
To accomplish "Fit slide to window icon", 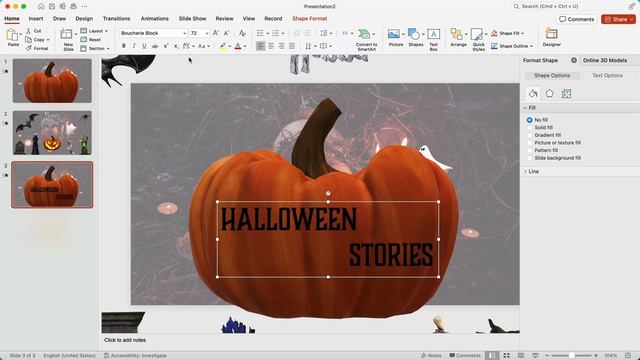I will 628,356.
